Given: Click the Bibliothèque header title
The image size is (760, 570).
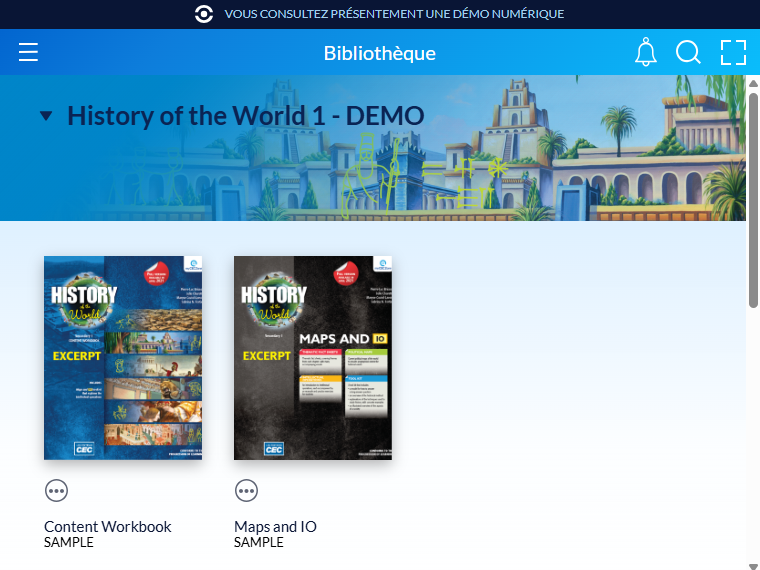Looking at the screenshot, I should click(380, 53).
